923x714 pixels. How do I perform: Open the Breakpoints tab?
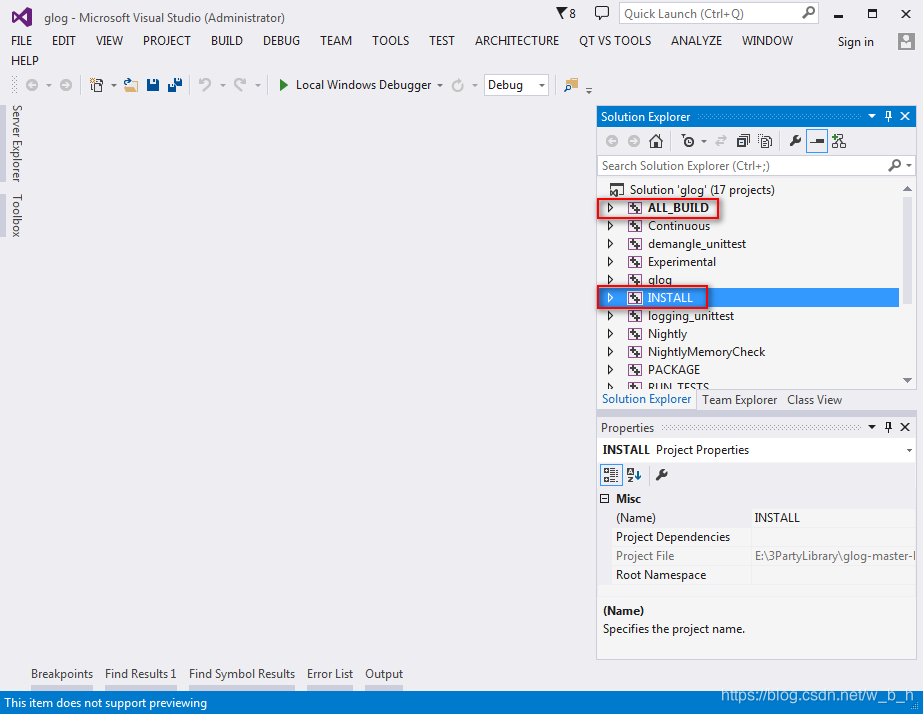[x=62, y=674]
